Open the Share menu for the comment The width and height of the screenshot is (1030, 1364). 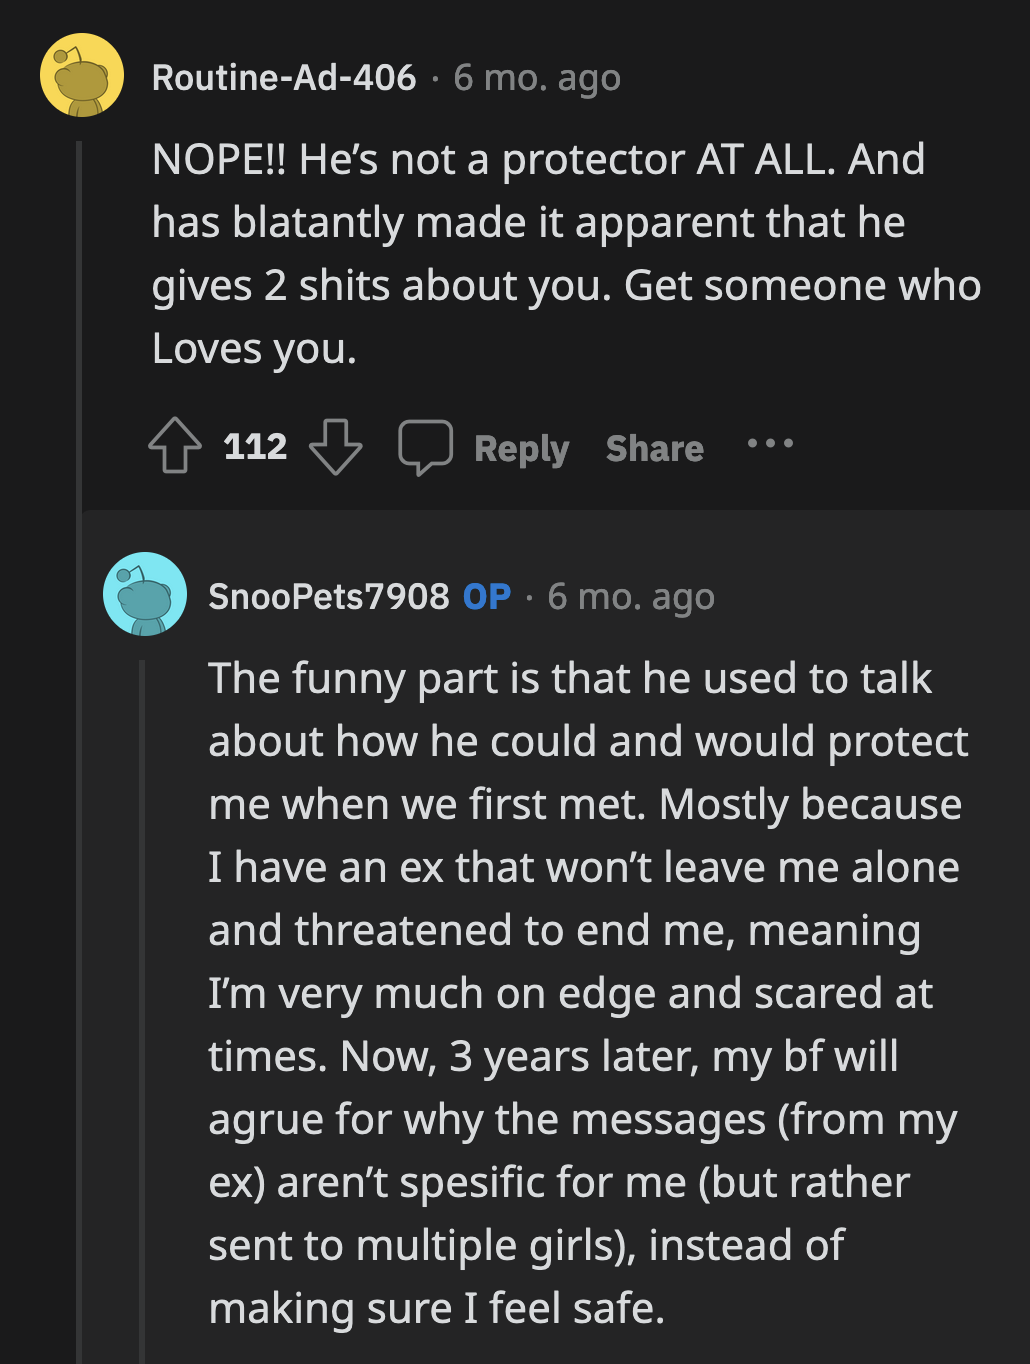point(653,449)
